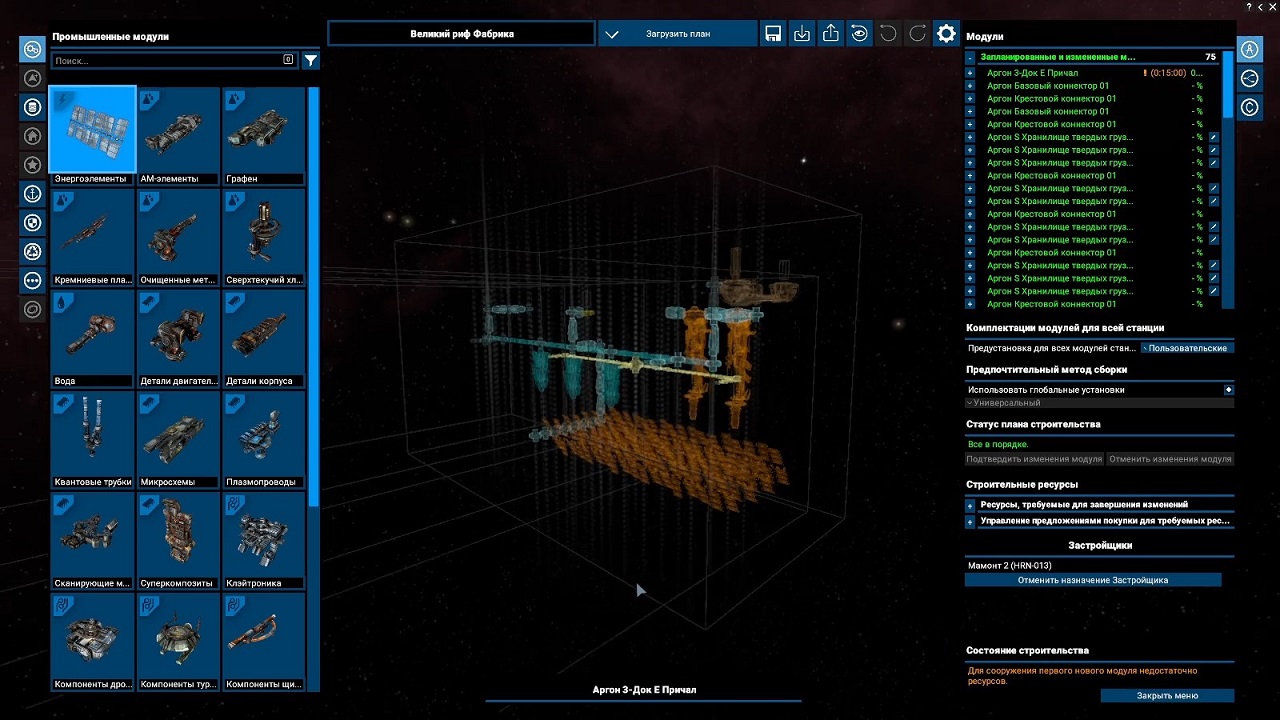Open the star icon category in sidebar

tap(33, 165)
